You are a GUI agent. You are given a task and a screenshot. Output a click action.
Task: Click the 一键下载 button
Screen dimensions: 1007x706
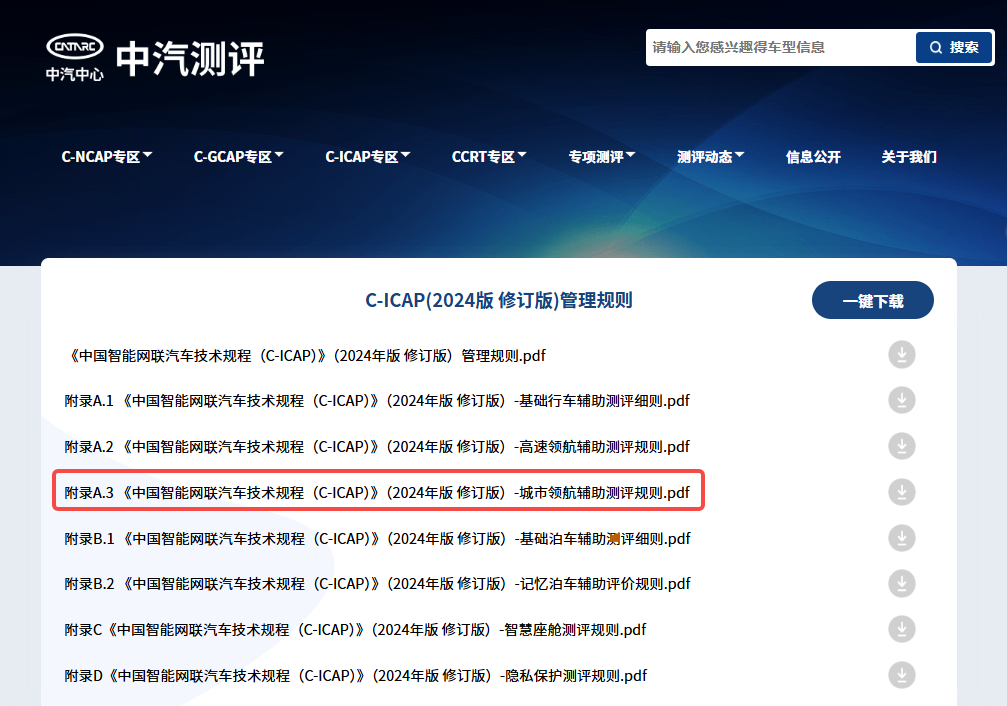point(873,300)
